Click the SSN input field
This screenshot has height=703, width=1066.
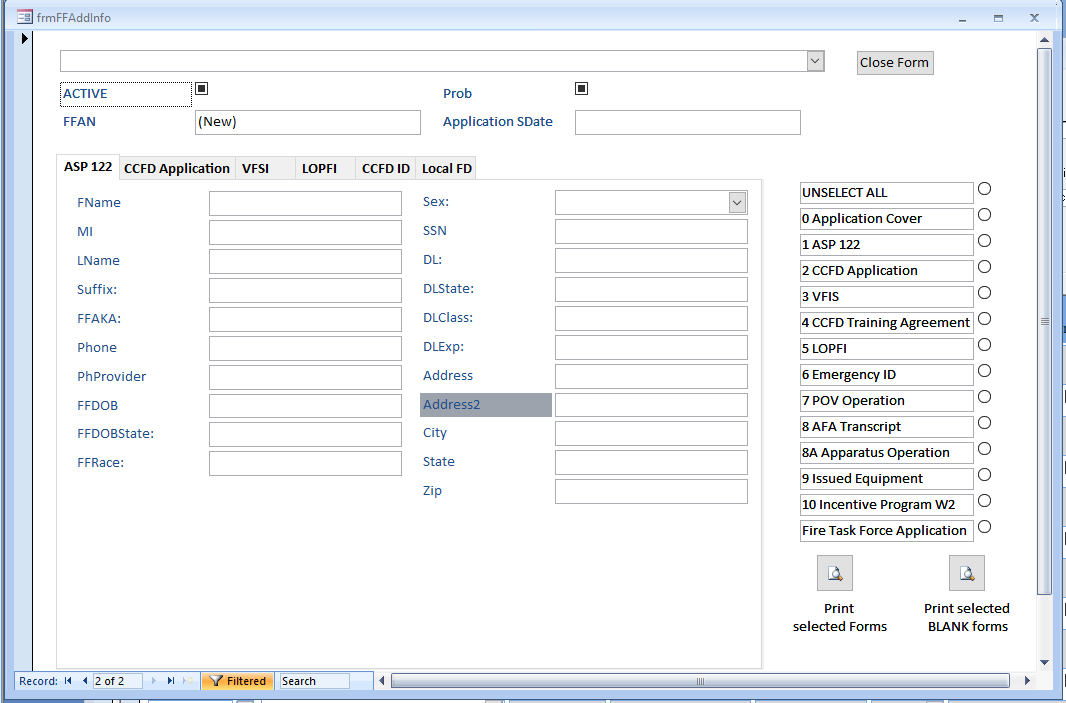[x=651, y=231]
